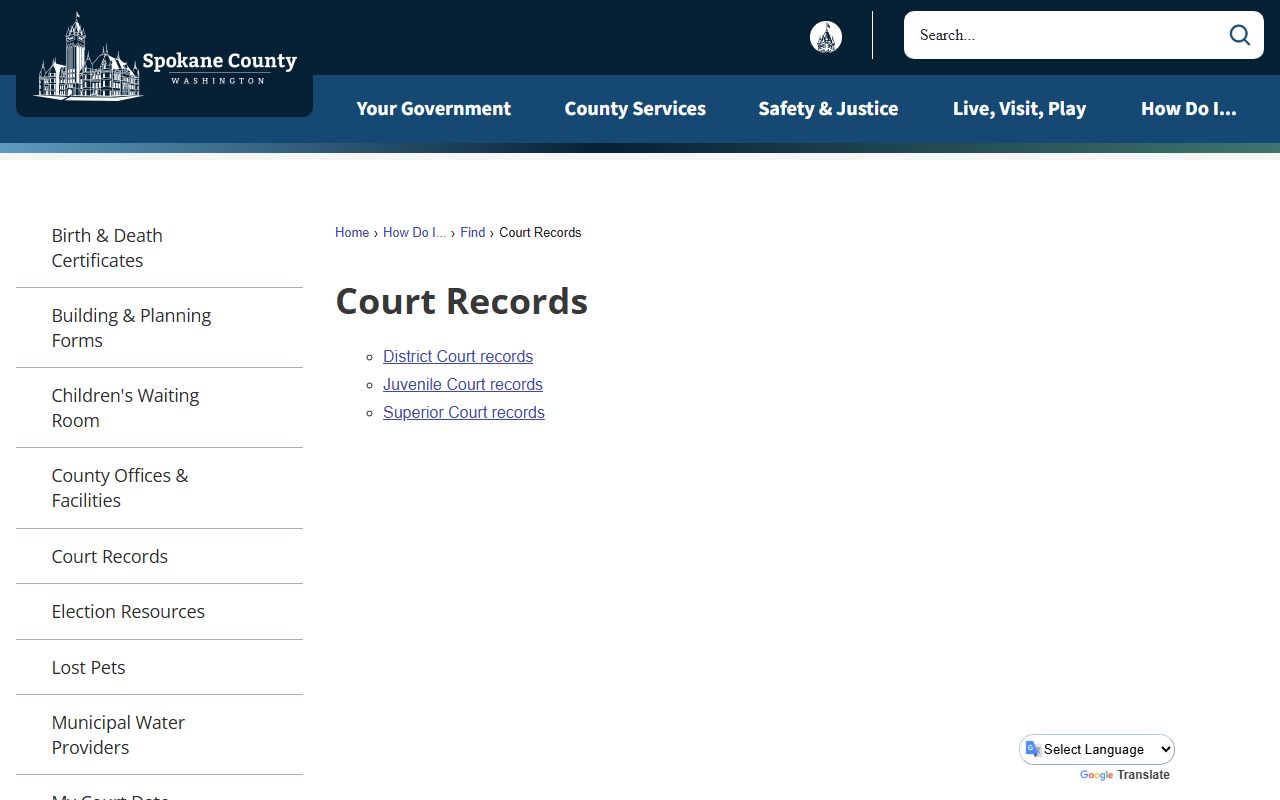Go to Home breadcrumb link
The image size is (1280, 800).
point(352,232)
